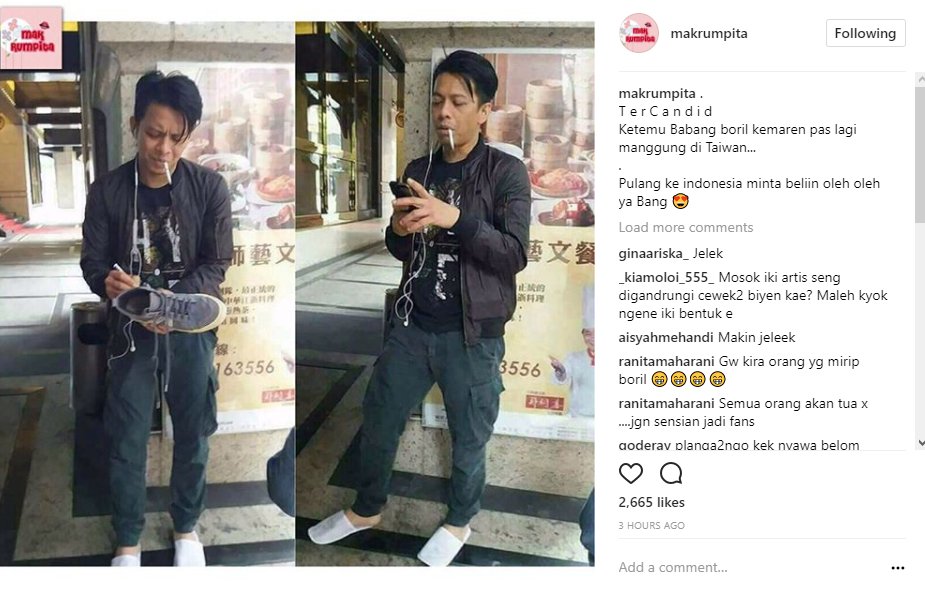The height and width of the screenshot is (591, 925).
Task: Open makrumpita profile picture avatar
Action: pos(639,33)
